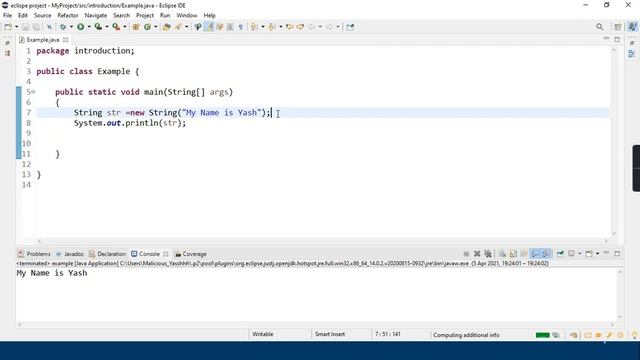
Task: Open the Window menu
Action: [x=187, y=16]
